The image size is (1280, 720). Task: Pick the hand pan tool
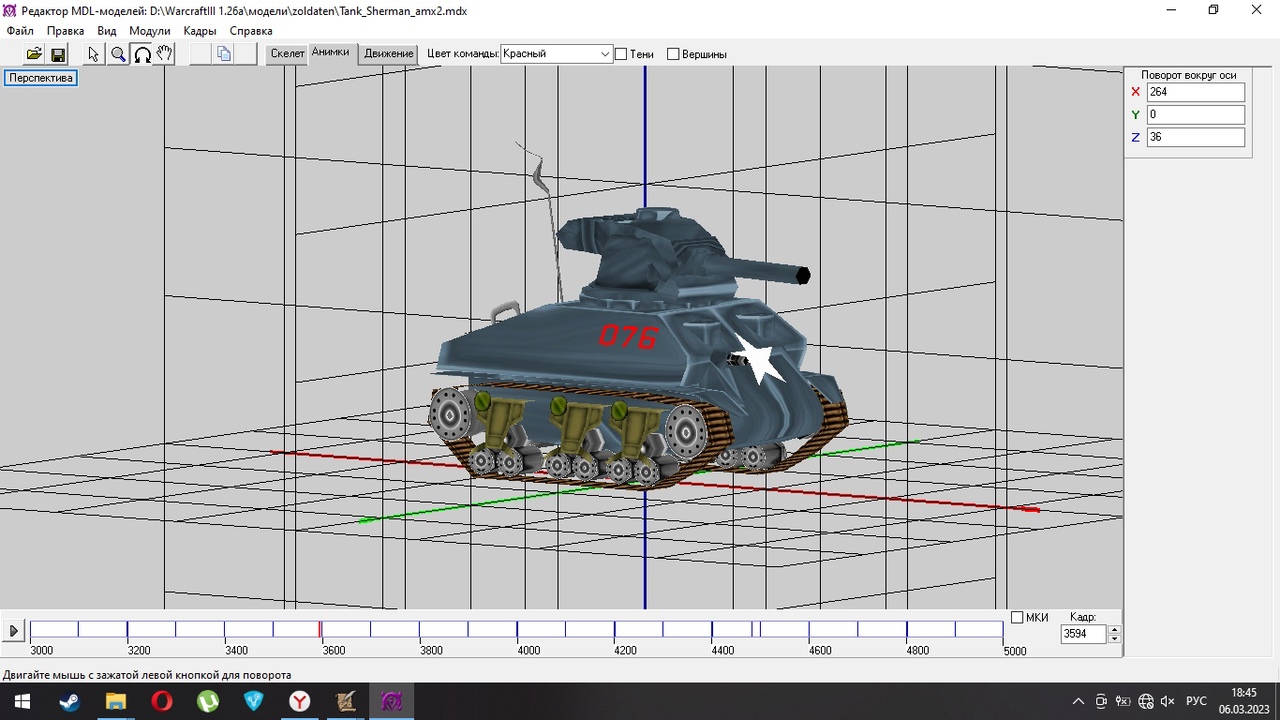(165, 54)
